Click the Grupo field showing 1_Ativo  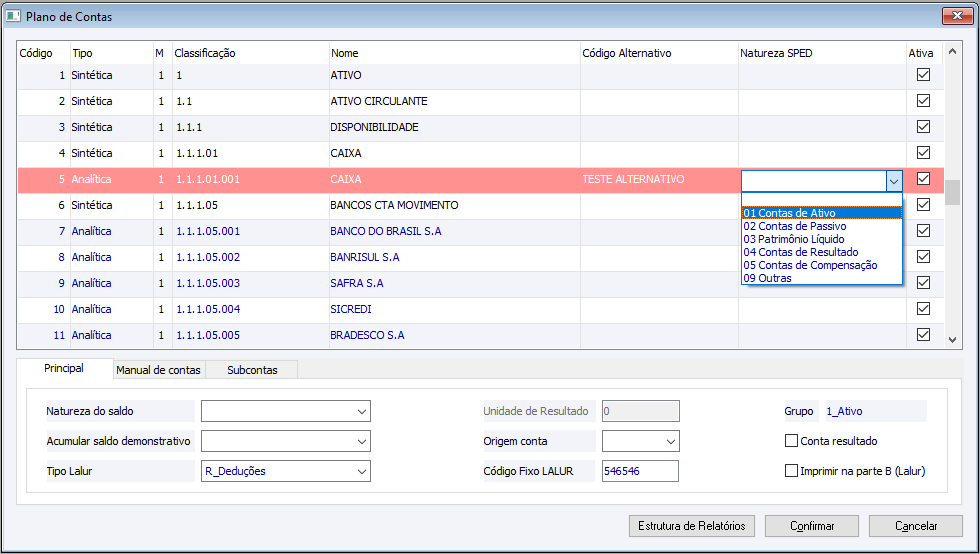point(876,411)
